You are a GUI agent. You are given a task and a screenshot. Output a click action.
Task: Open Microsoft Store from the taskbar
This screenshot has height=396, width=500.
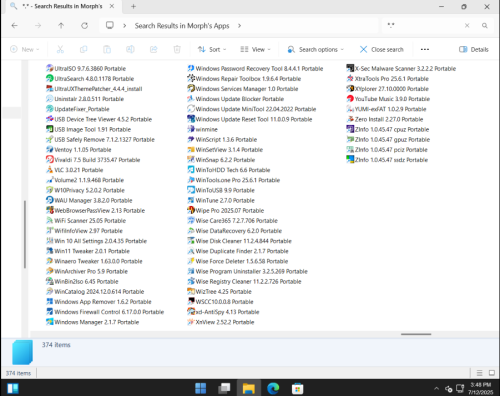pos(297,388)
